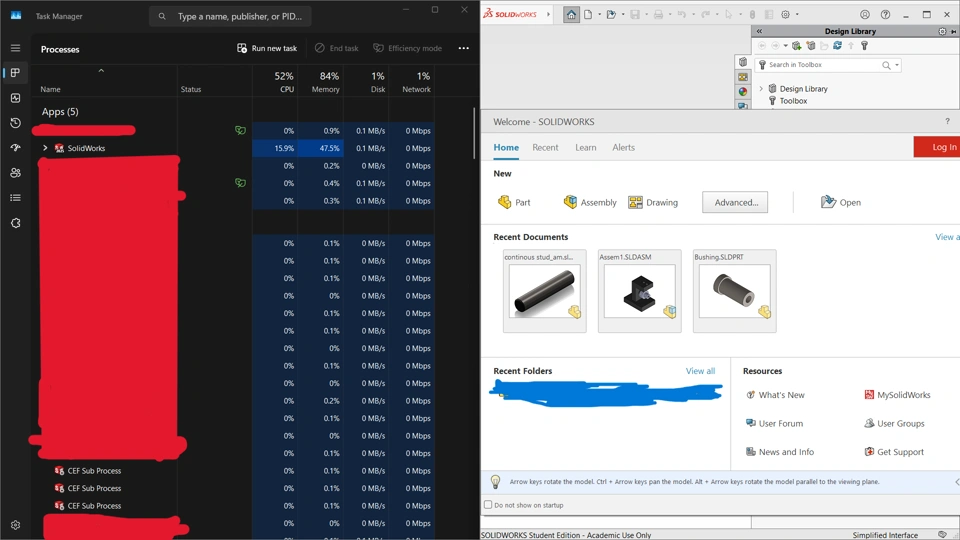Image resolution: width=960 pixels, height=540 pixels.
Task: Open Performance page in Task Manager sidebar
Action: 15,98
